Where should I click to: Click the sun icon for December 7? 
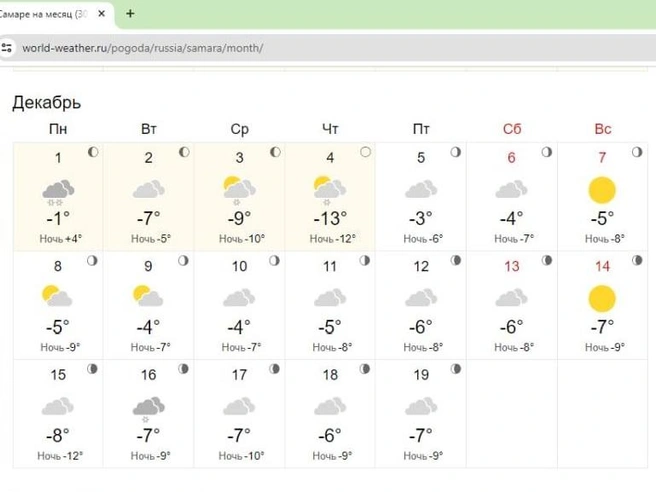602,190
